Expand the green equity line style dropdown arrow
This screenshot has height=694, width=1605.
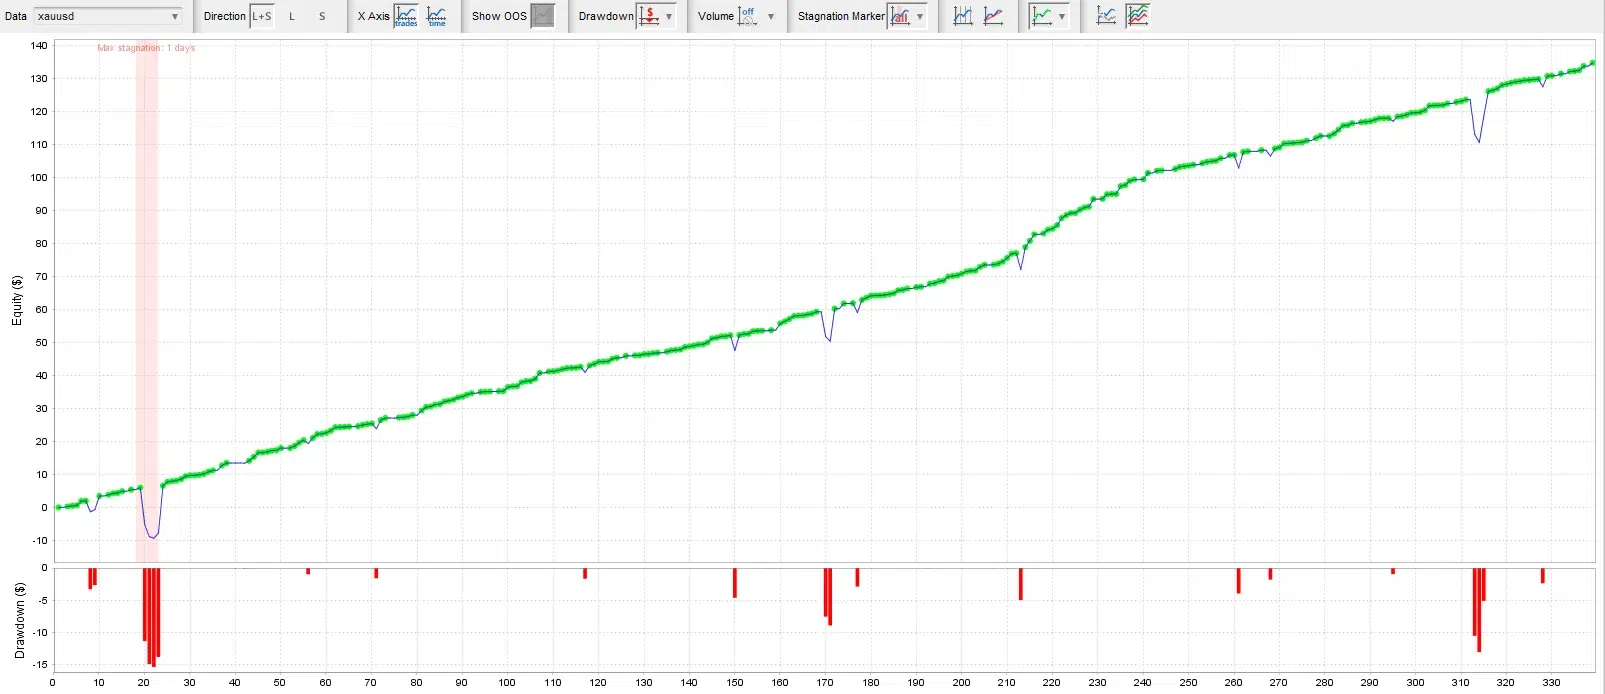(1062, 16)
